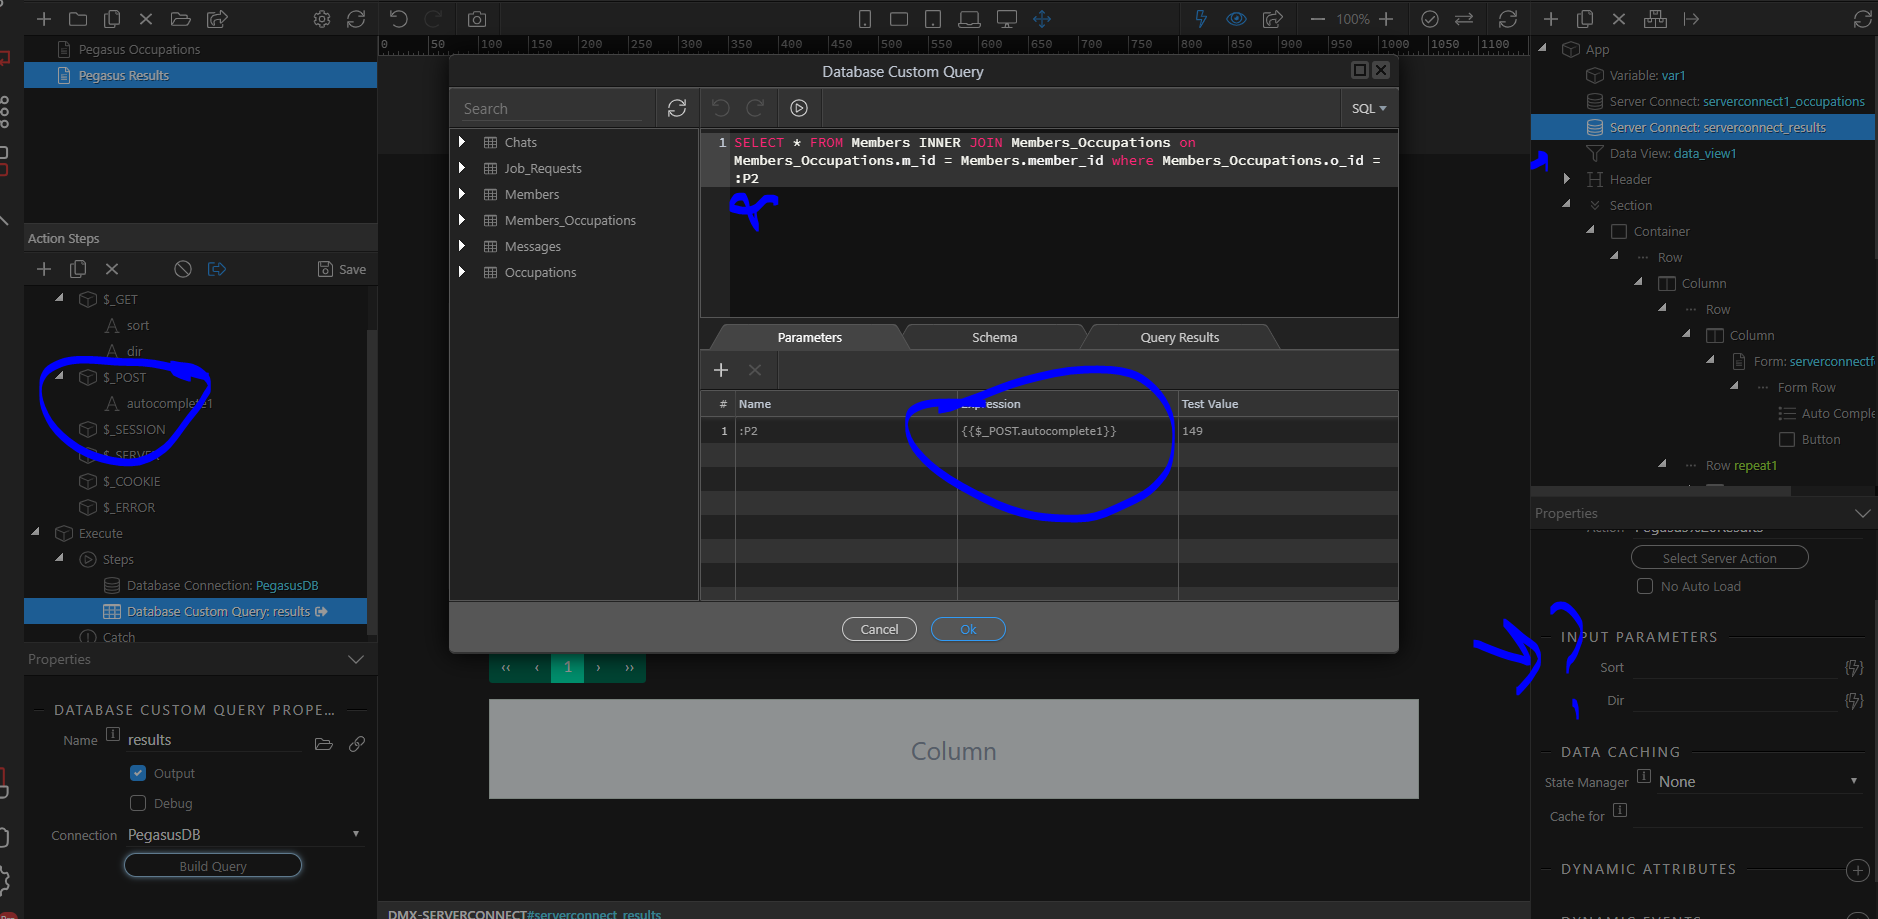Run the query with the play icon
This screenshot has height=919, width=1878.
pyautogui.click(x=798, y=108)
